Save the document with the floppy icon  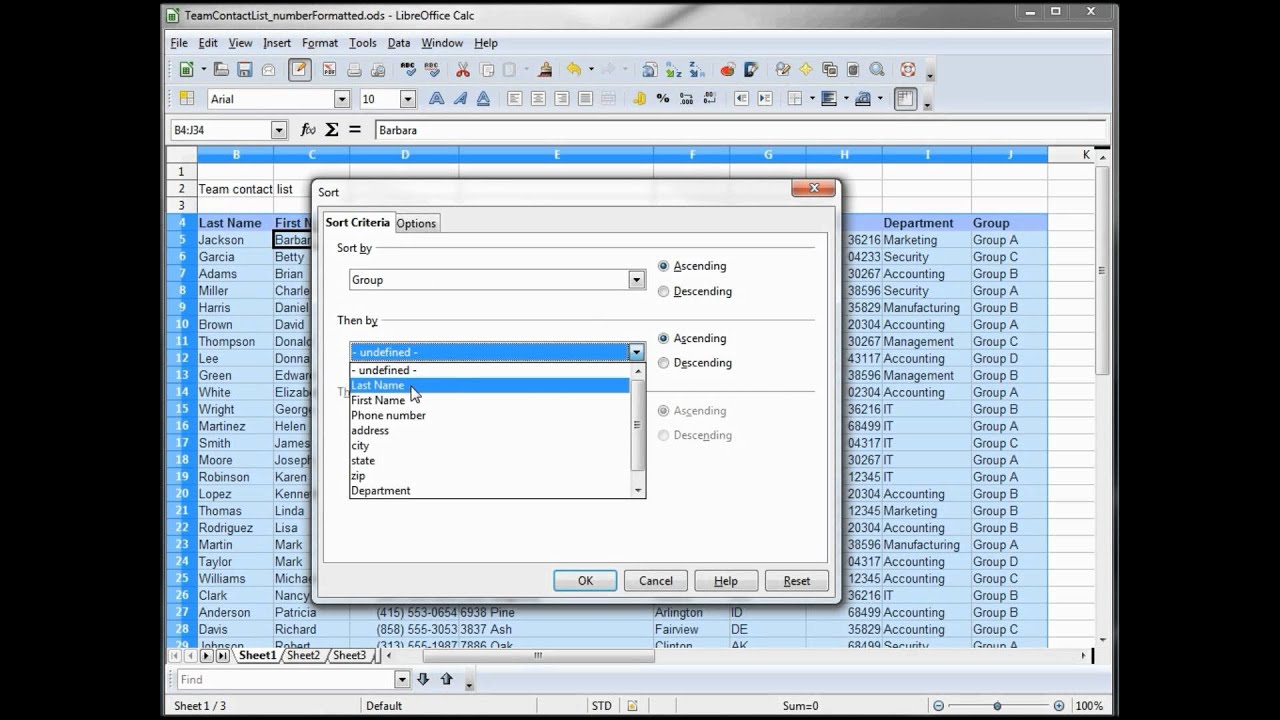pyautogui.click(x=244, y=69)
